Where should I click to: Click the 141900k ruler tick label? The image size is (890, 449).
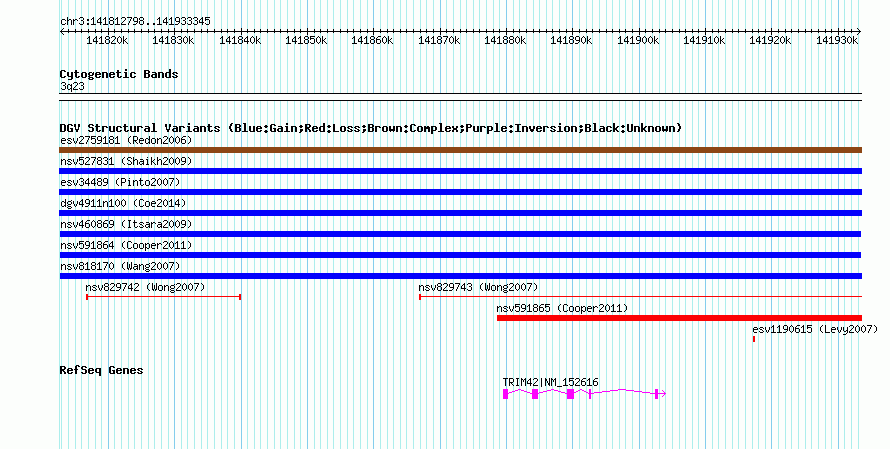(638, 40)
